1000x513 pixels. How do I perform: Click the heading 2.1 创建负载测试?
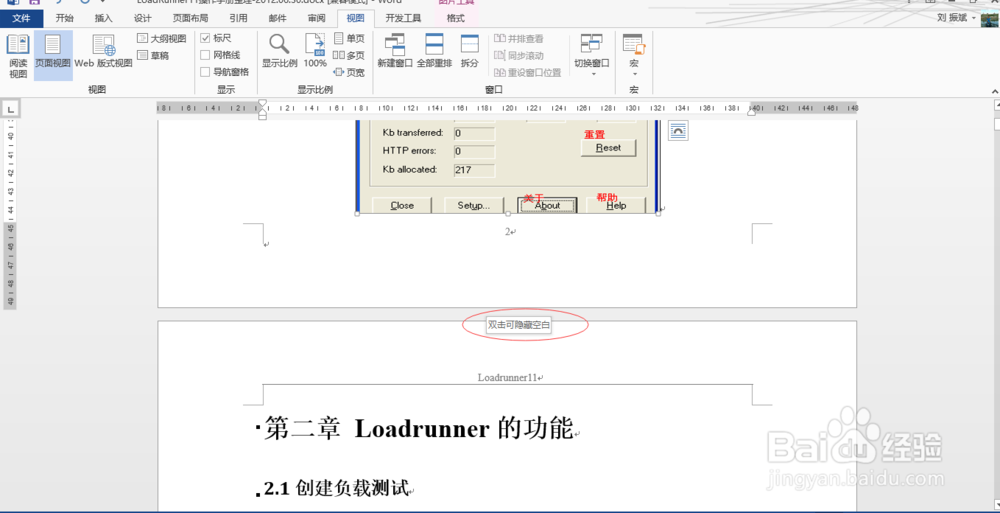336,489
